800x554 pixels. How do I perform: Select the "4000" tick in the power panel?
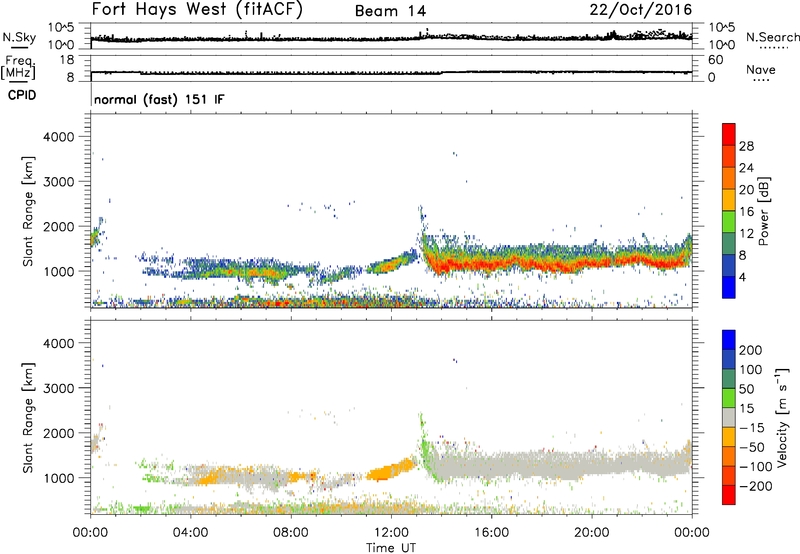point(58,137)
